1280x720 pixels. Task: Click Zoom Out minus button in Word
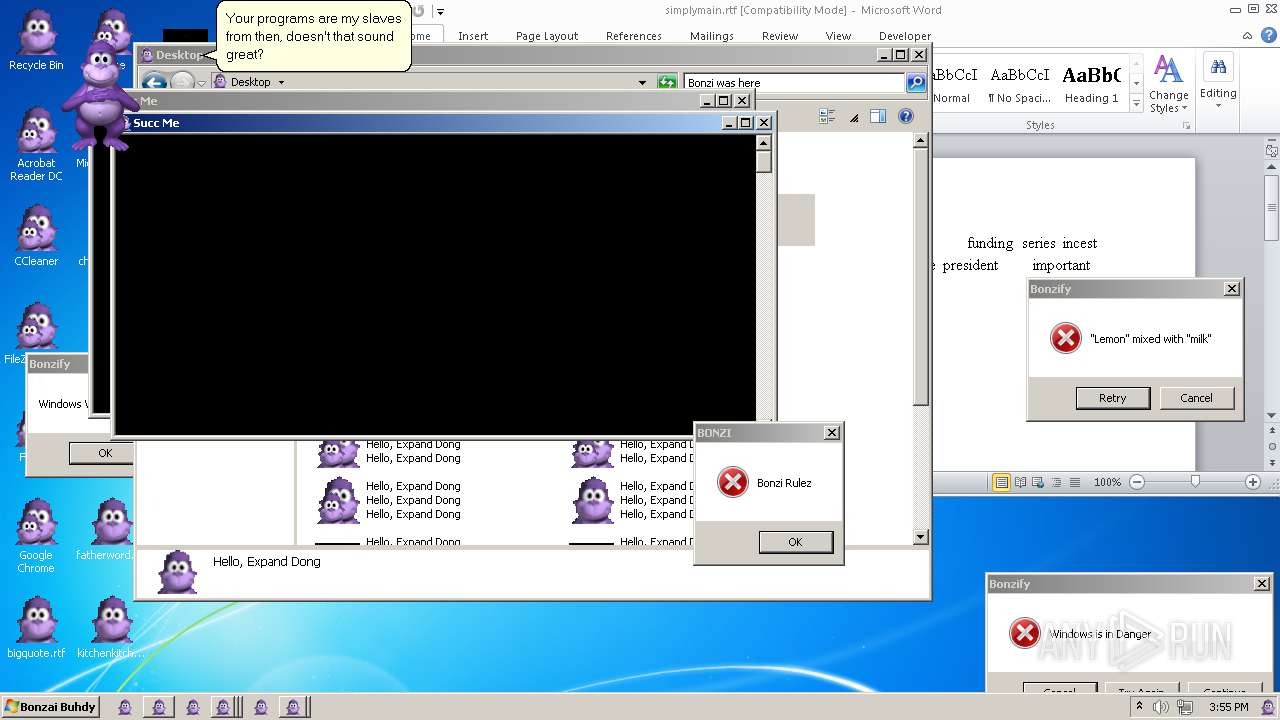click(x=1137, y=482)
